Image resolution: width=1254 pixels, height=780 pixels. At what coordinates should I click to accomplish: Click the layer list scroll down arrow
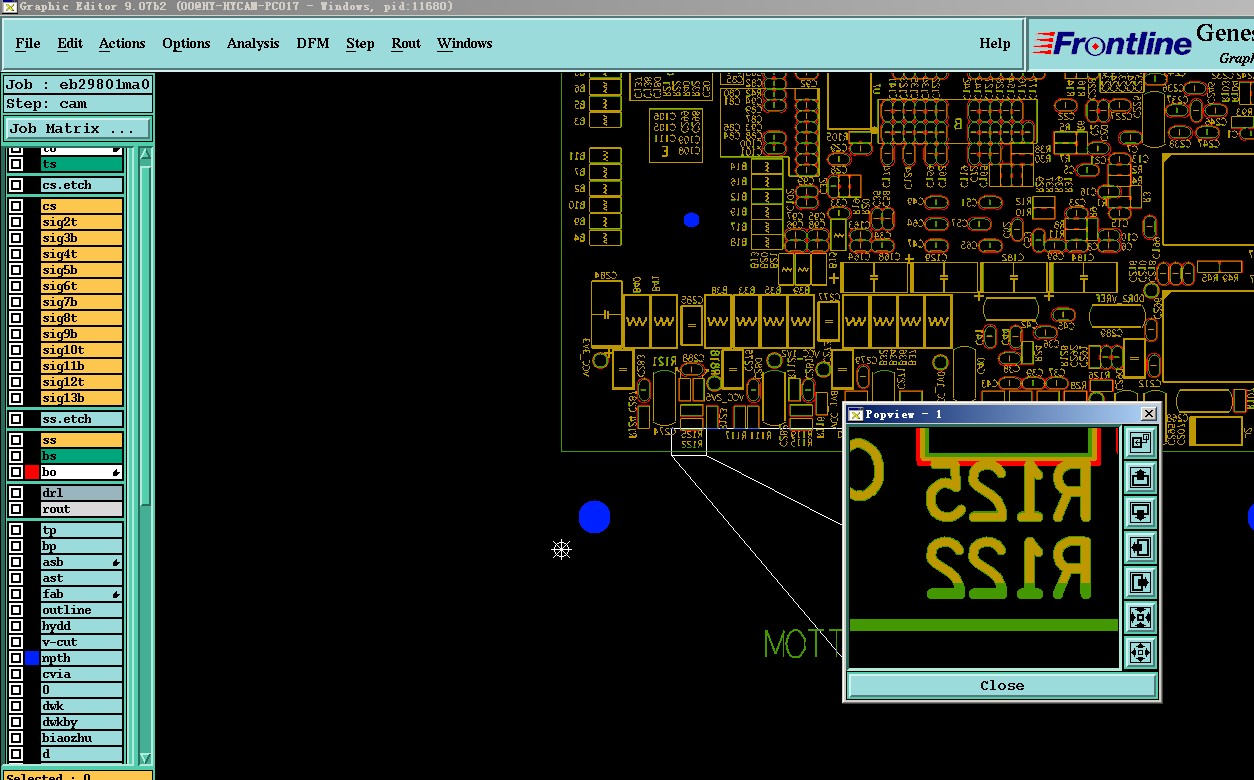(x=145, y=758)
